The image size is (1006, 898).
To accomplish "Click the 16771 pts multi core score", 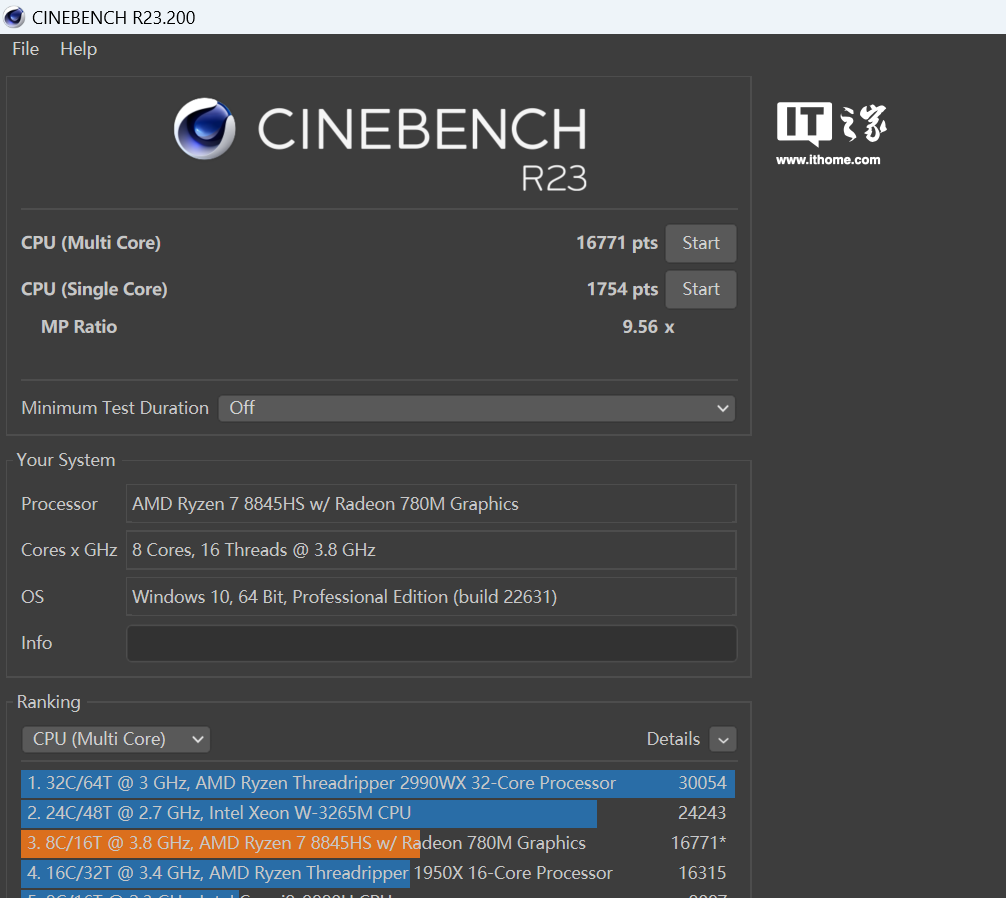I will point(616,243).
